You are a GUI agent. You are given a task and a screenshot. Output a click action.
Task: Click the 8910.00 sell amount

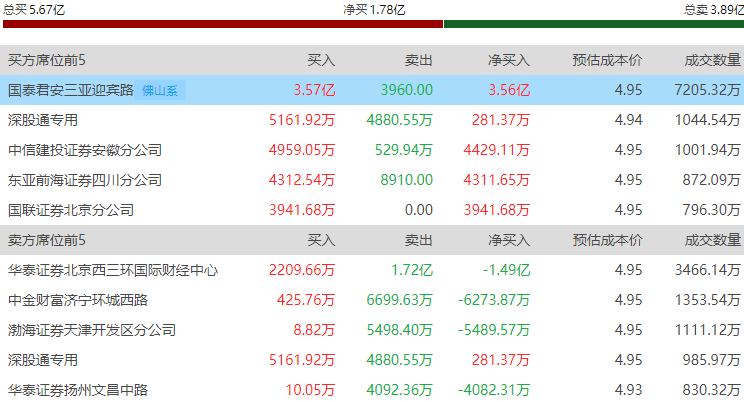point(407,180)
